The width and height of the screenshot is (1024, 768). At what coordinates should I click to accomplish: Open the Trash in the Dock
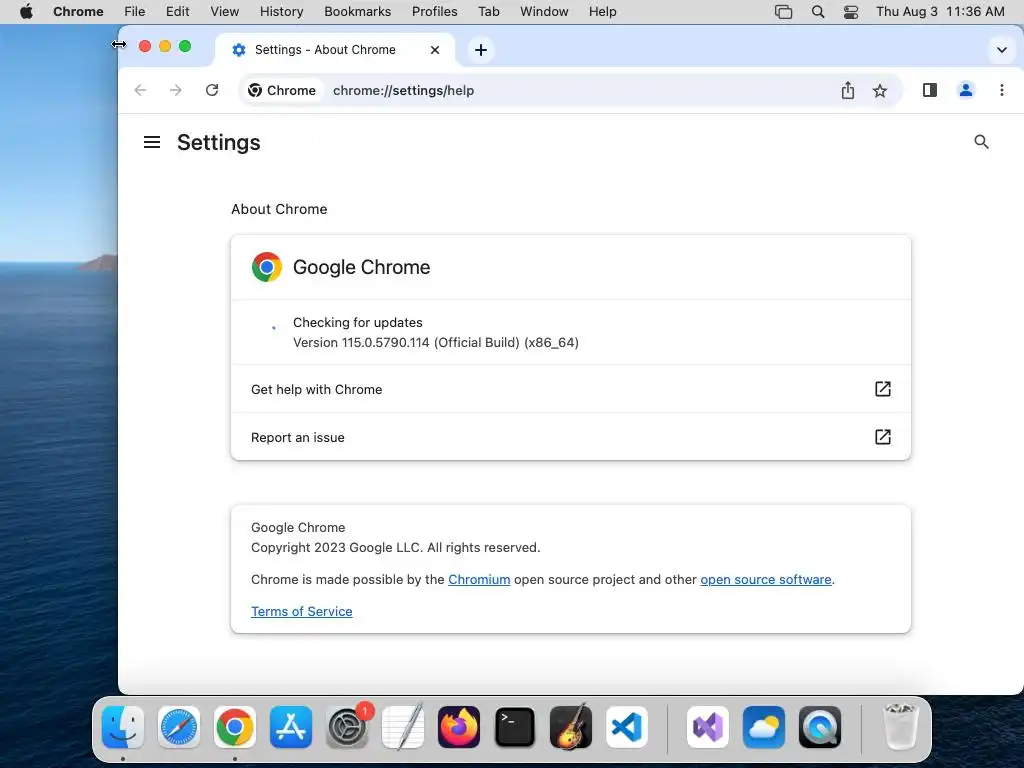[x=901, y=727]
